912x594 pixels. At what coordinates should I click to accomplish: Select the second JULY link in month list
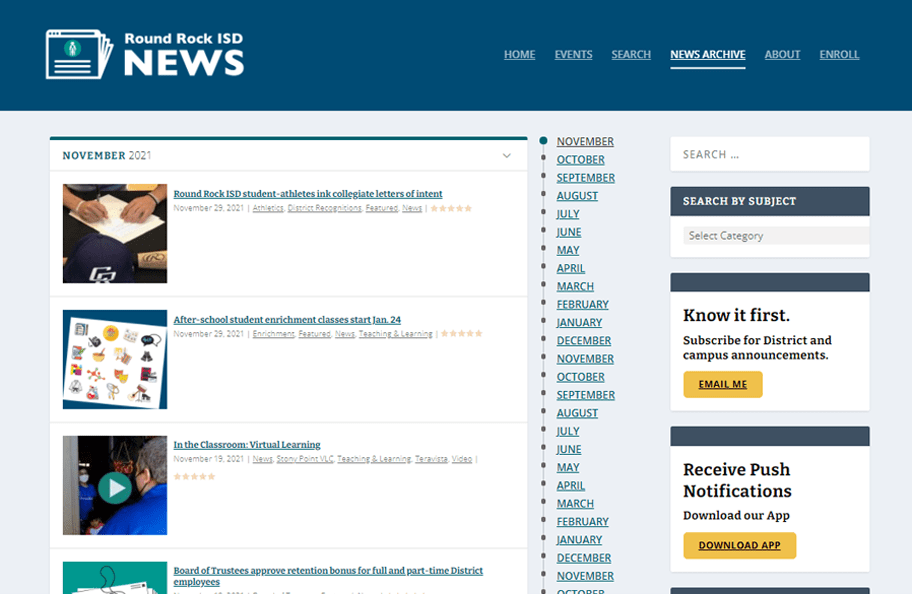click(568, 431)
